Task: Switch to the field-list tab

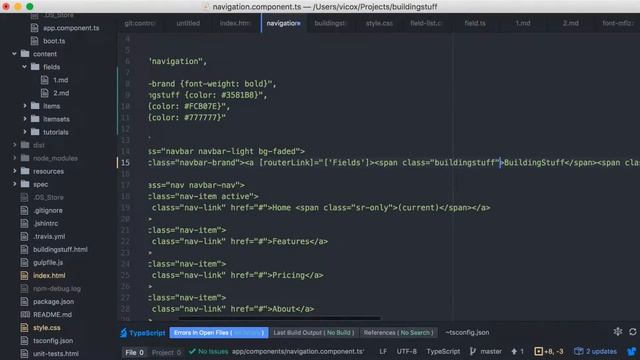Action: [x=426, y=23]
